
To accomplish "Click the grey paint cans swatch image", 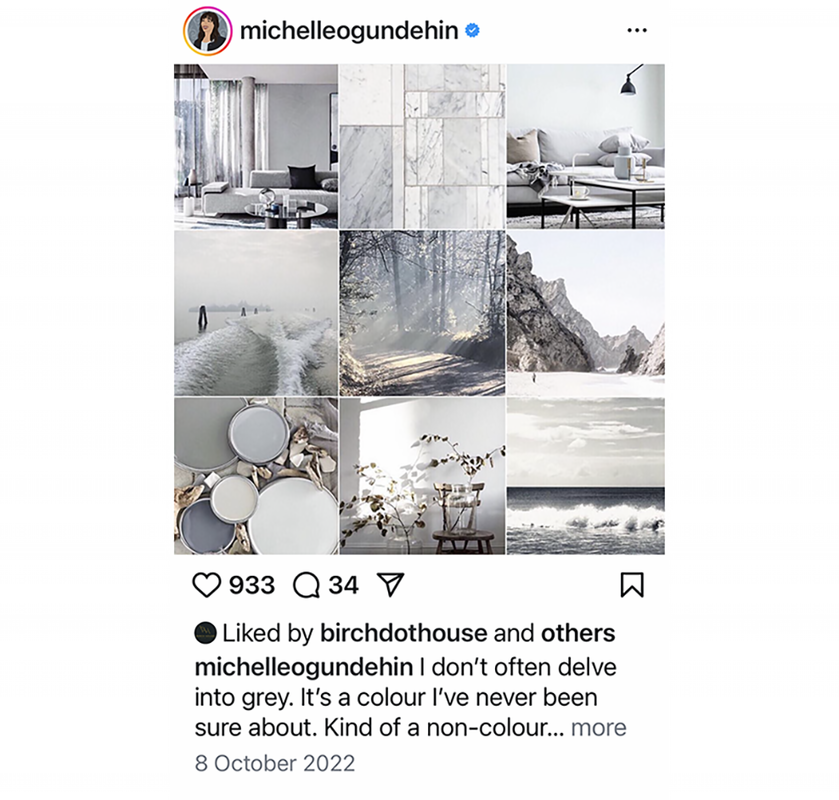I will coord(256,476).
